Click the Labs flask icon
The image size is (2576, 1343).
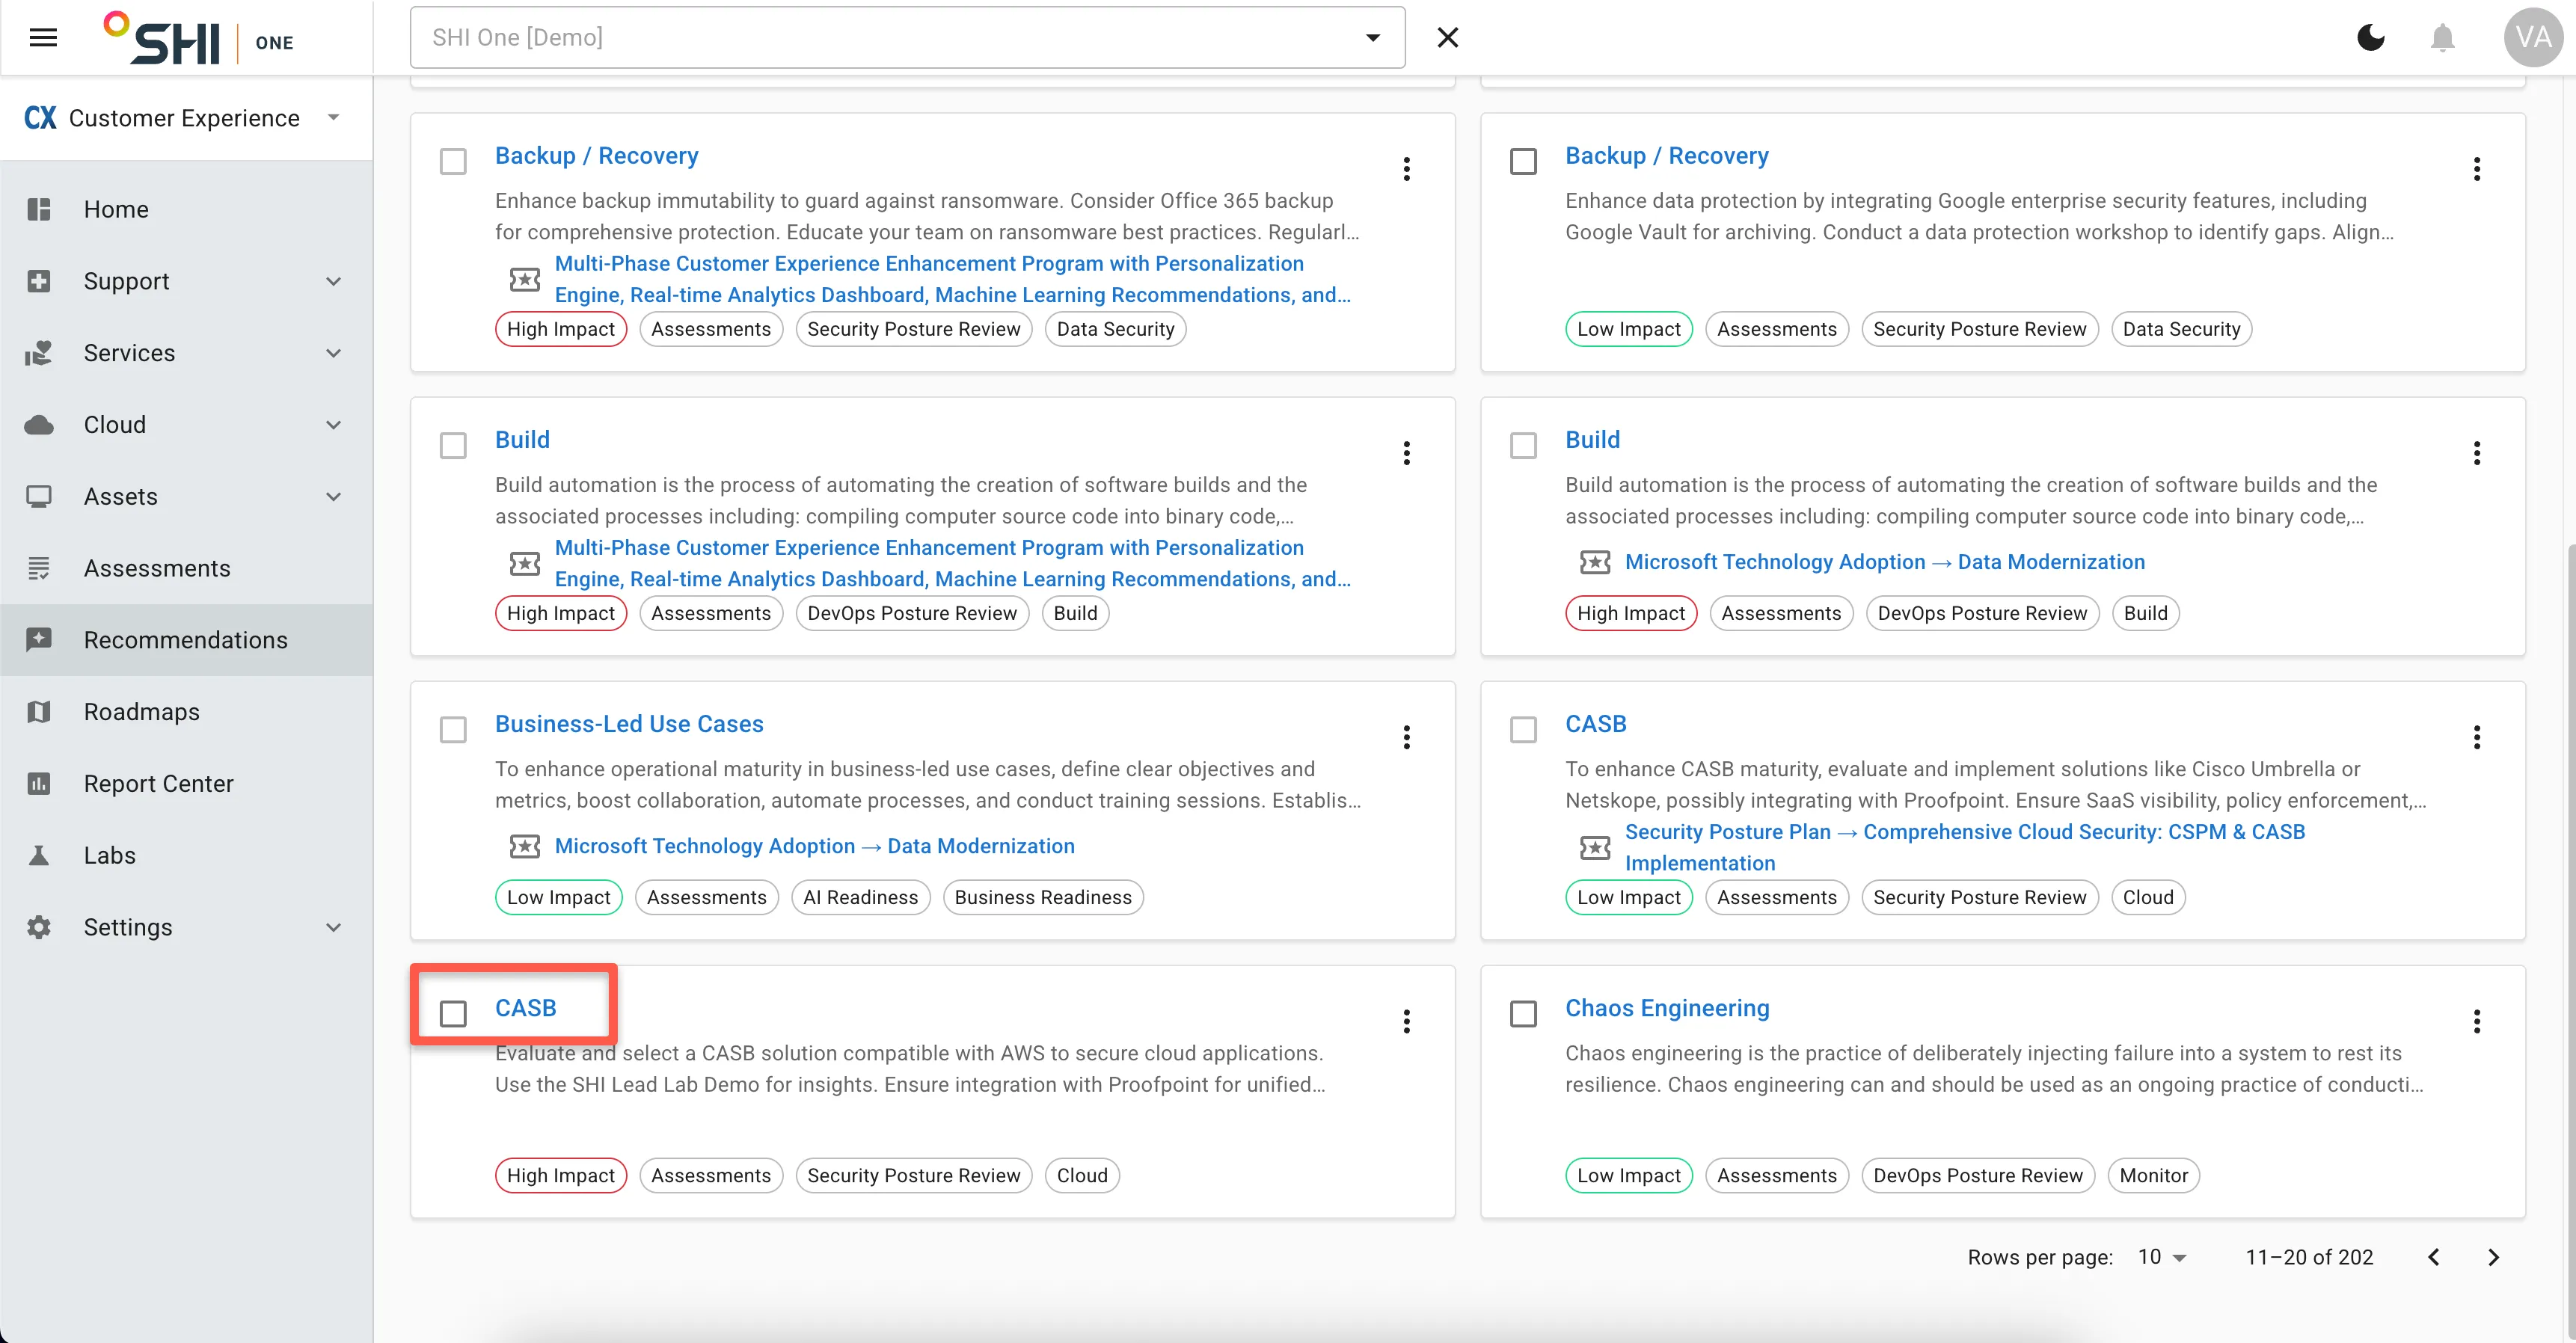(x=39, y=855)
